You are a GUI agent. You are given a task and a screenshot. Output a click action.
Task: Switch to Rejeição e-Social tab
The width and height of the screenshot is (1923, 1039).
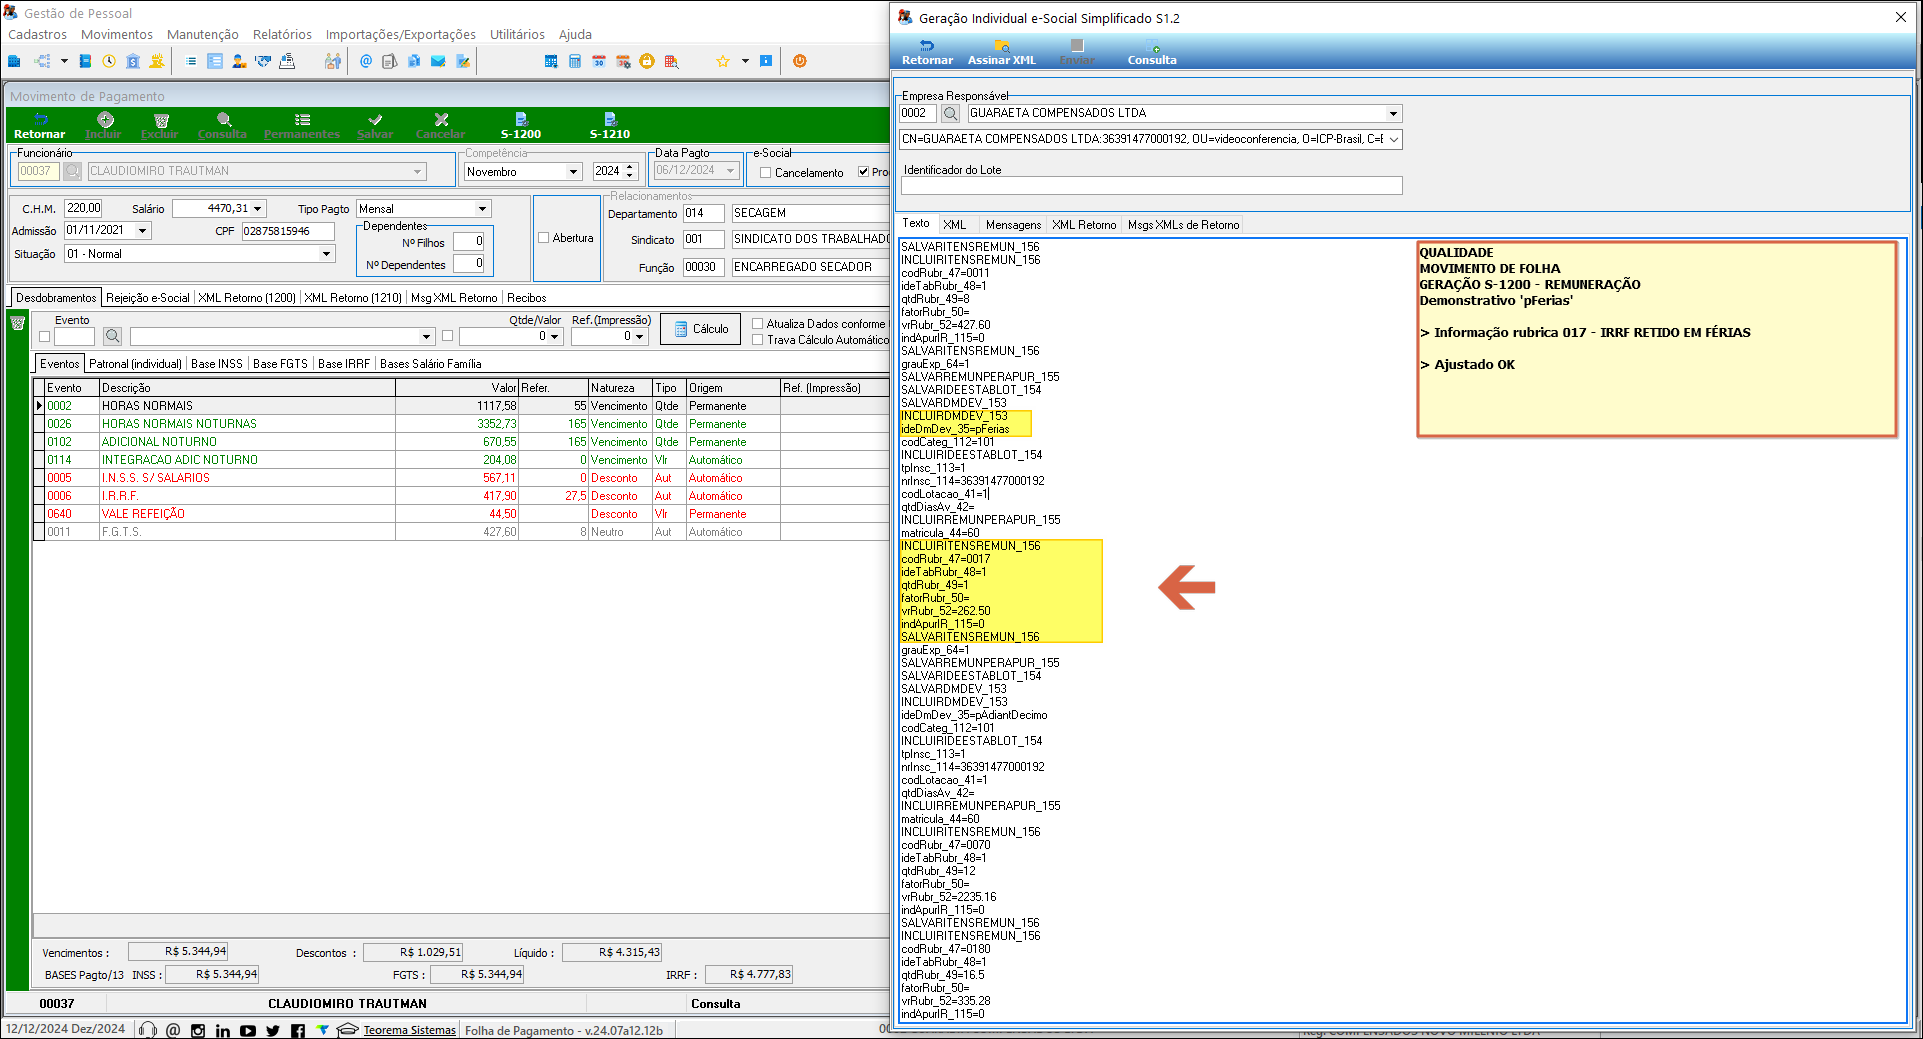[147, 298]
